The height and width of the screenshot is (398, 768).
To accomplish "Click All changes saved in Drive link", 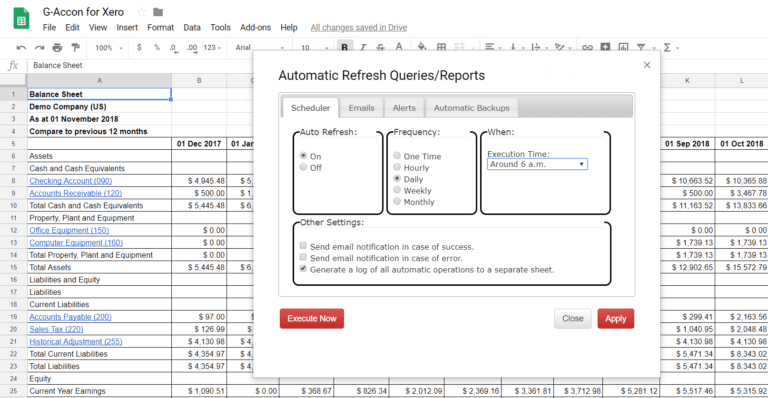I will pyautogui.click(x=359, y=27).
